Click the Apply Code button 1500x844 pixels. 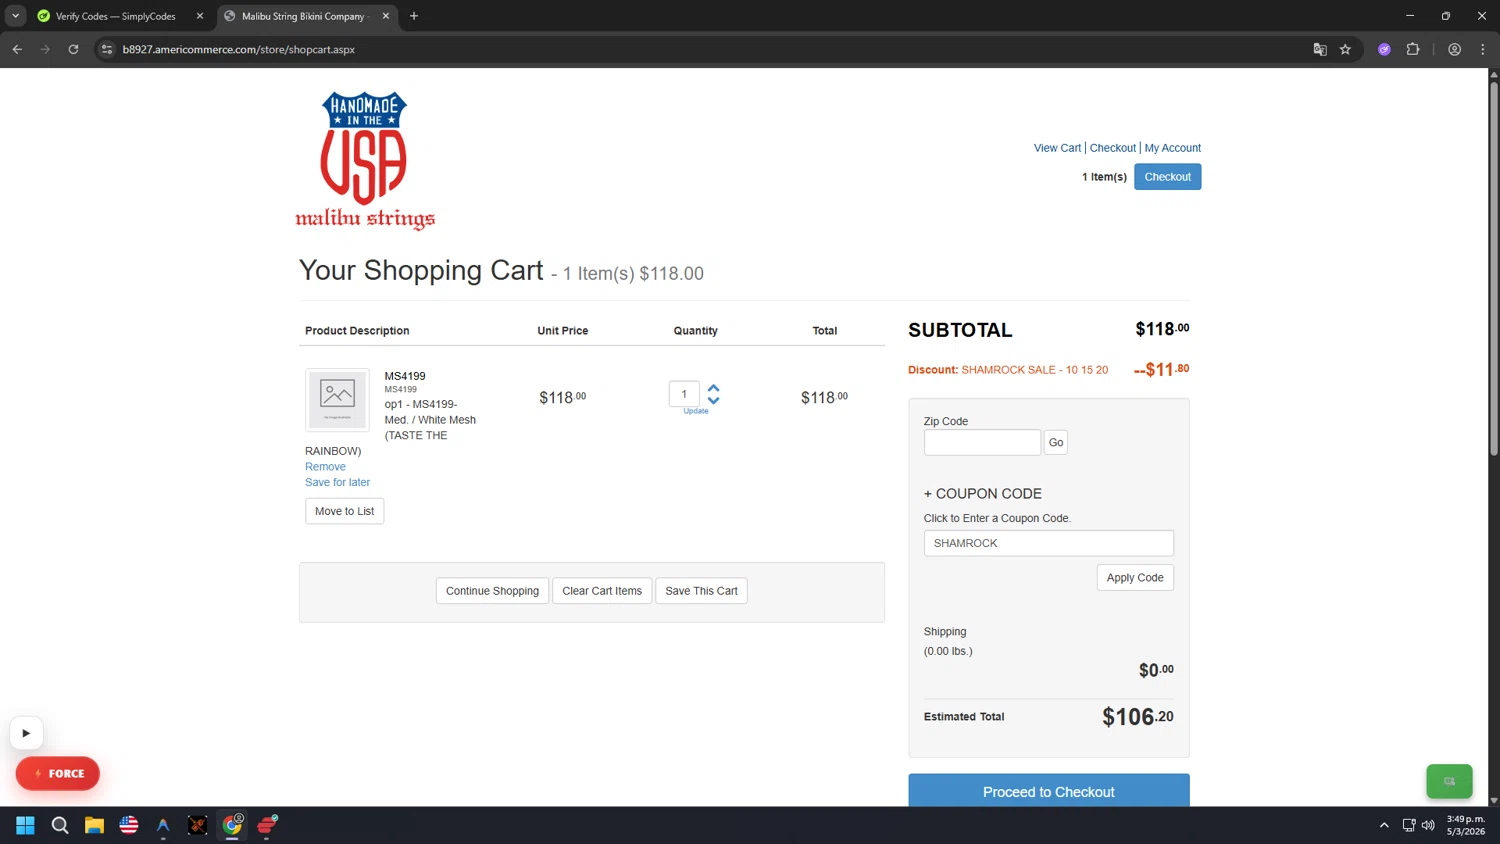[1134, 578]
